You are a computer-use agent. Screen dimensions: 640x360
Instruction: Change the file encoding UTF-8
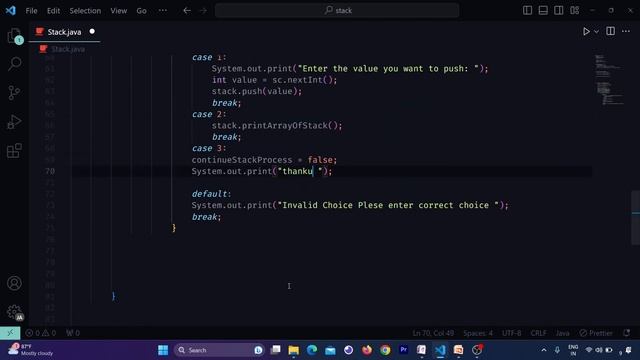point(511,333)
